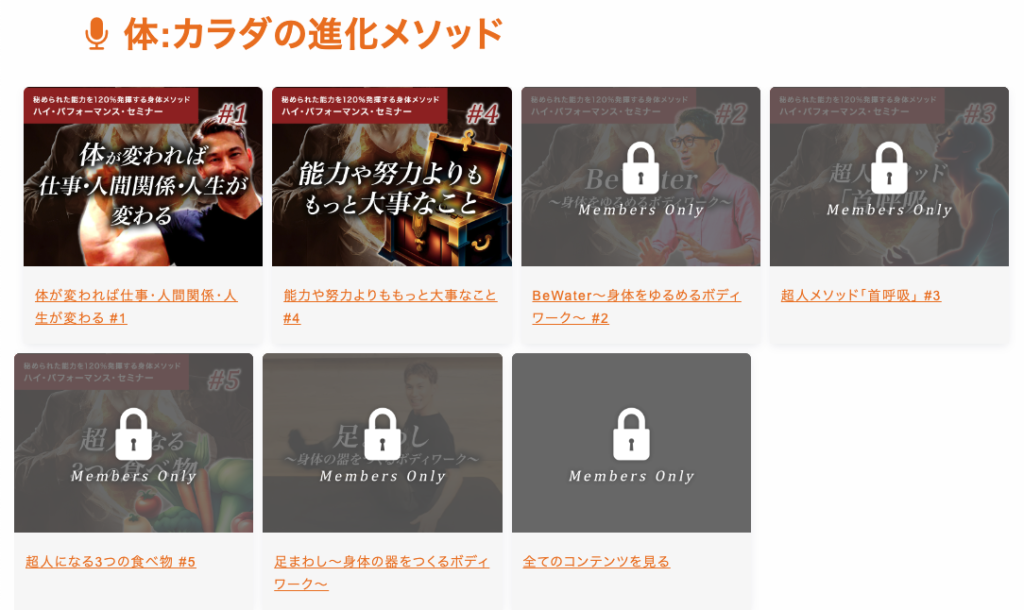Screen dimensions: 1024x610
Task: Click the lock icon on BeWater #2 thumbnail
Action: (x=641, y=168)
